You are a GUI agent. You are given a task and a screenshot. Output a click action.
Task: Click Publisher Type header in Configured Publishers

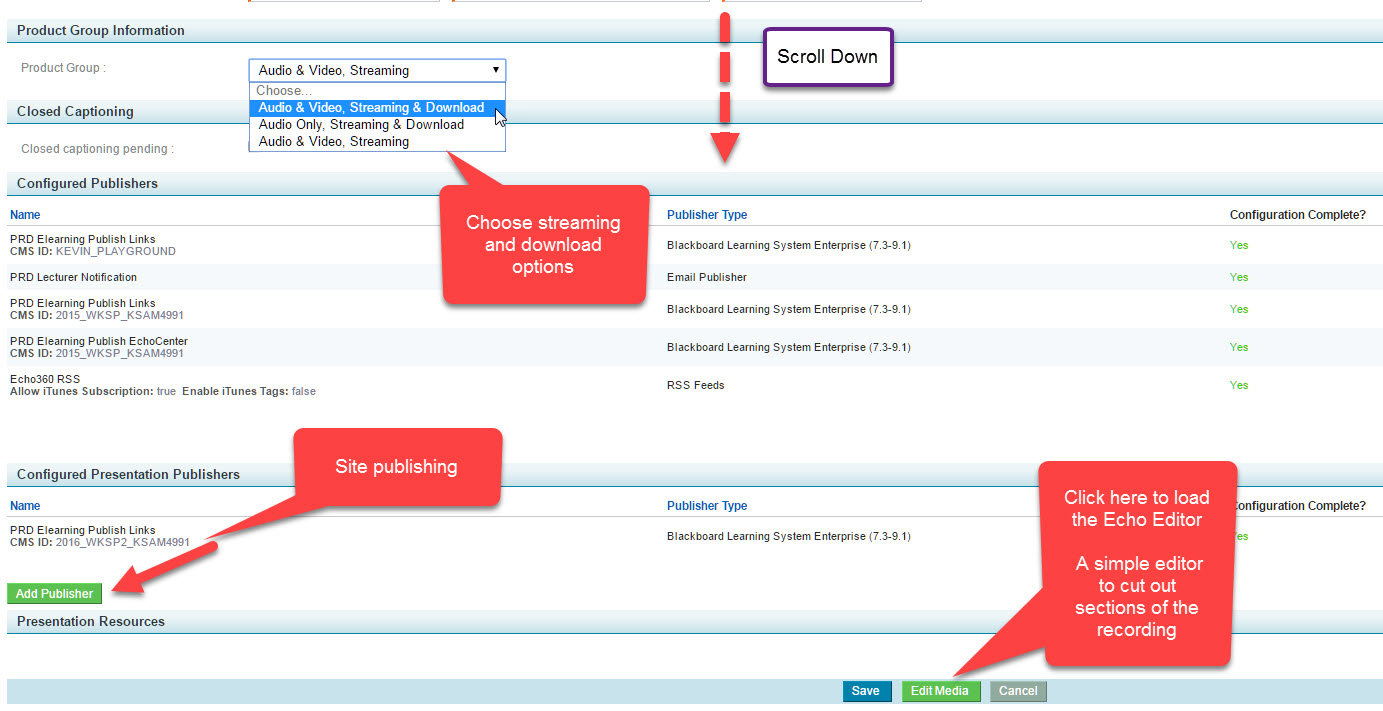pos(706,215)
